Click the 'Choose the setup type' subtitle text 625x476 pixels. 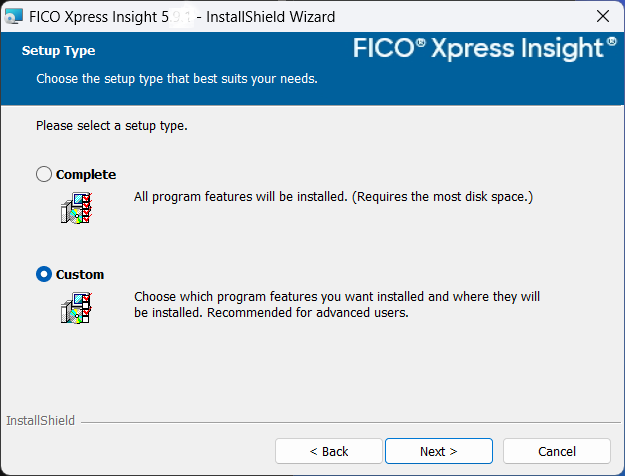(177, 78)
